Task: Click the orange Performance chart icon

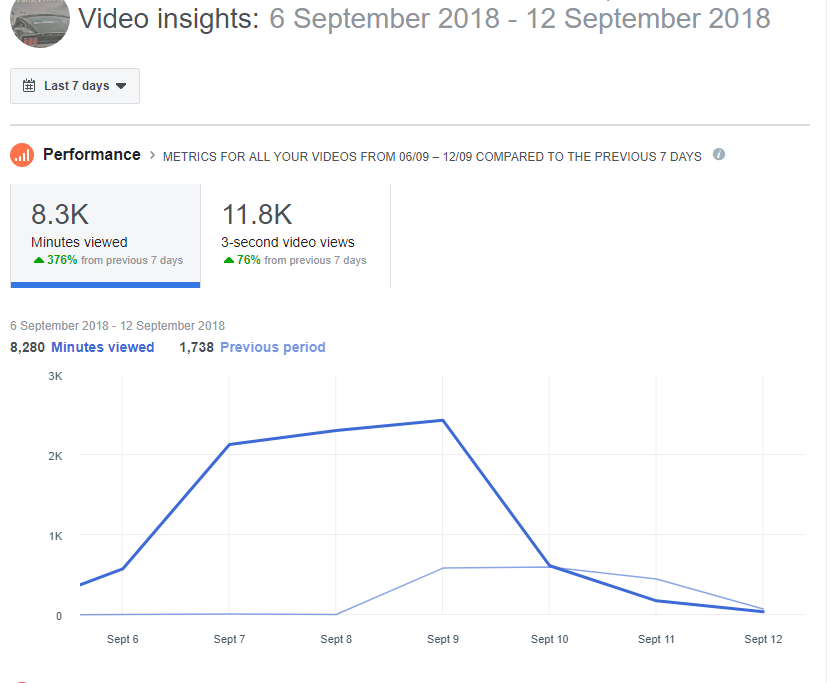Action: (x=22, y=155)
